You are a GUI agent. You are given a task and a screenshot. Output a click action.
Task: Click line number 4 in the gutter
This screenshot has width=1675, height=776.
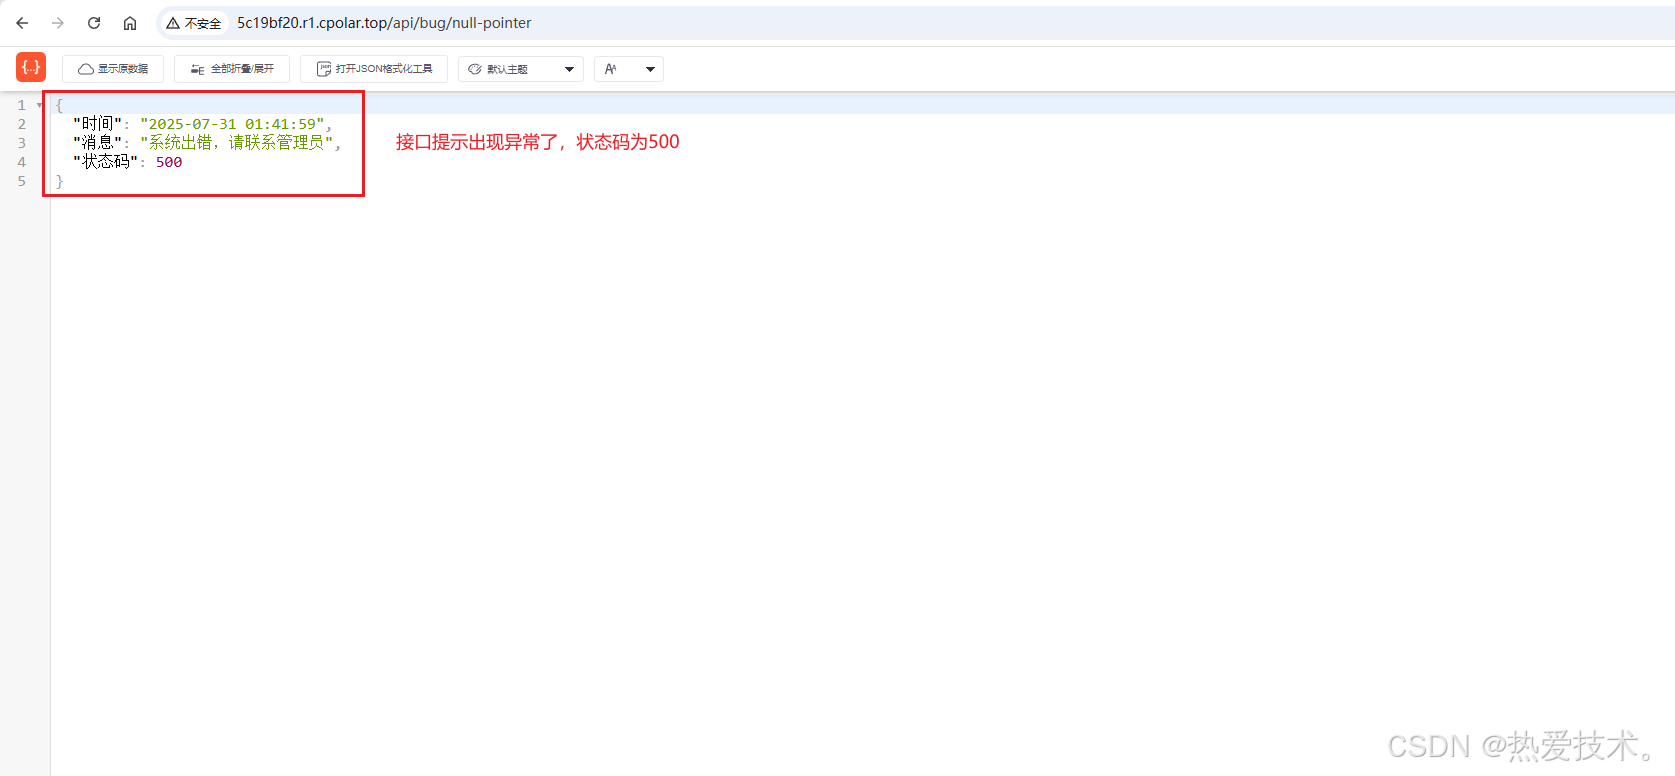point(22,162)
